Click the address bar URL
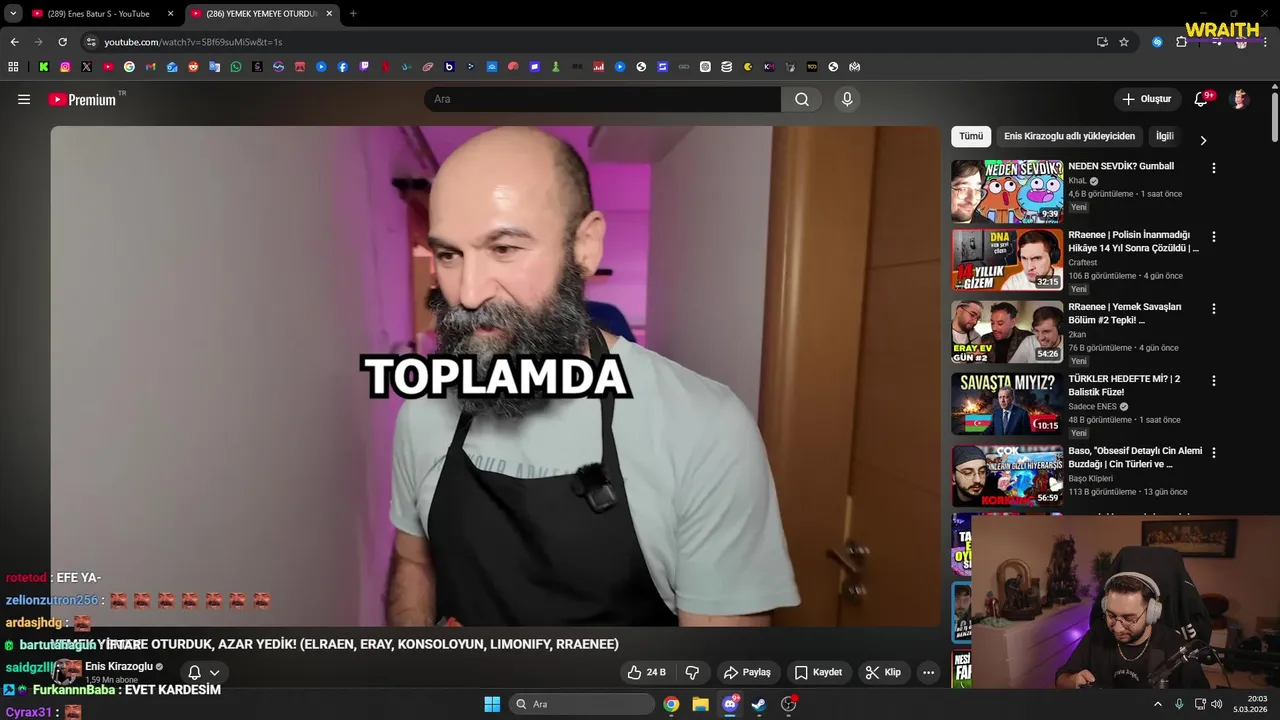1280x720 pixels. coord(193,42)
